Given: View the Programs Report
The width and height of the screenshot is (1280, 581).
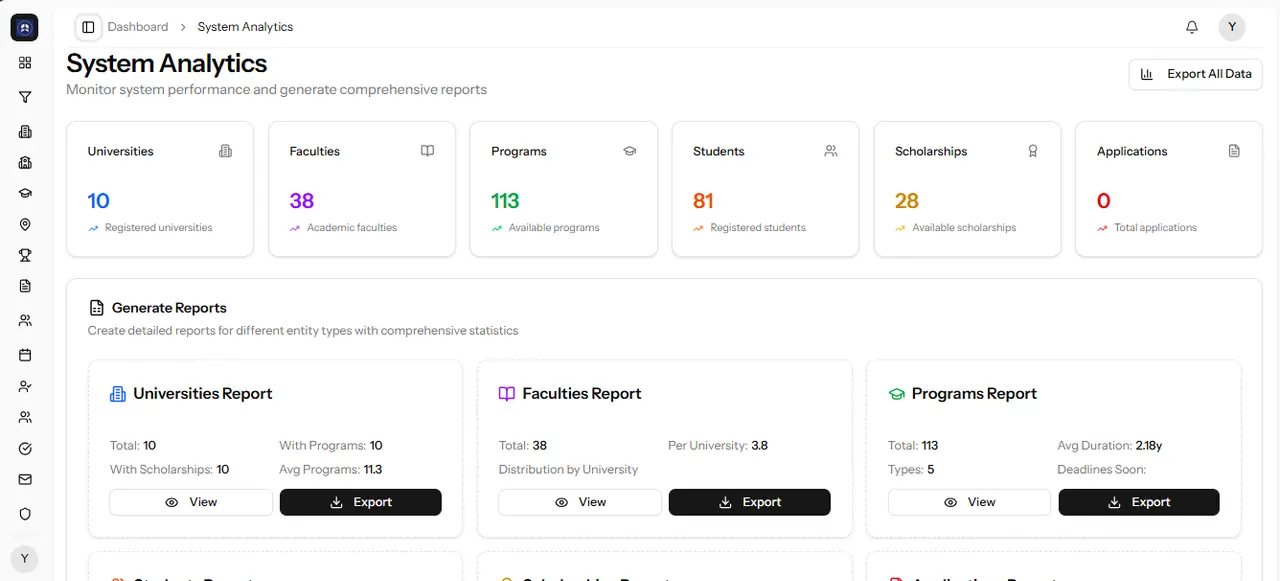Looking at the screenshot, I should click(x=969, y=502).
